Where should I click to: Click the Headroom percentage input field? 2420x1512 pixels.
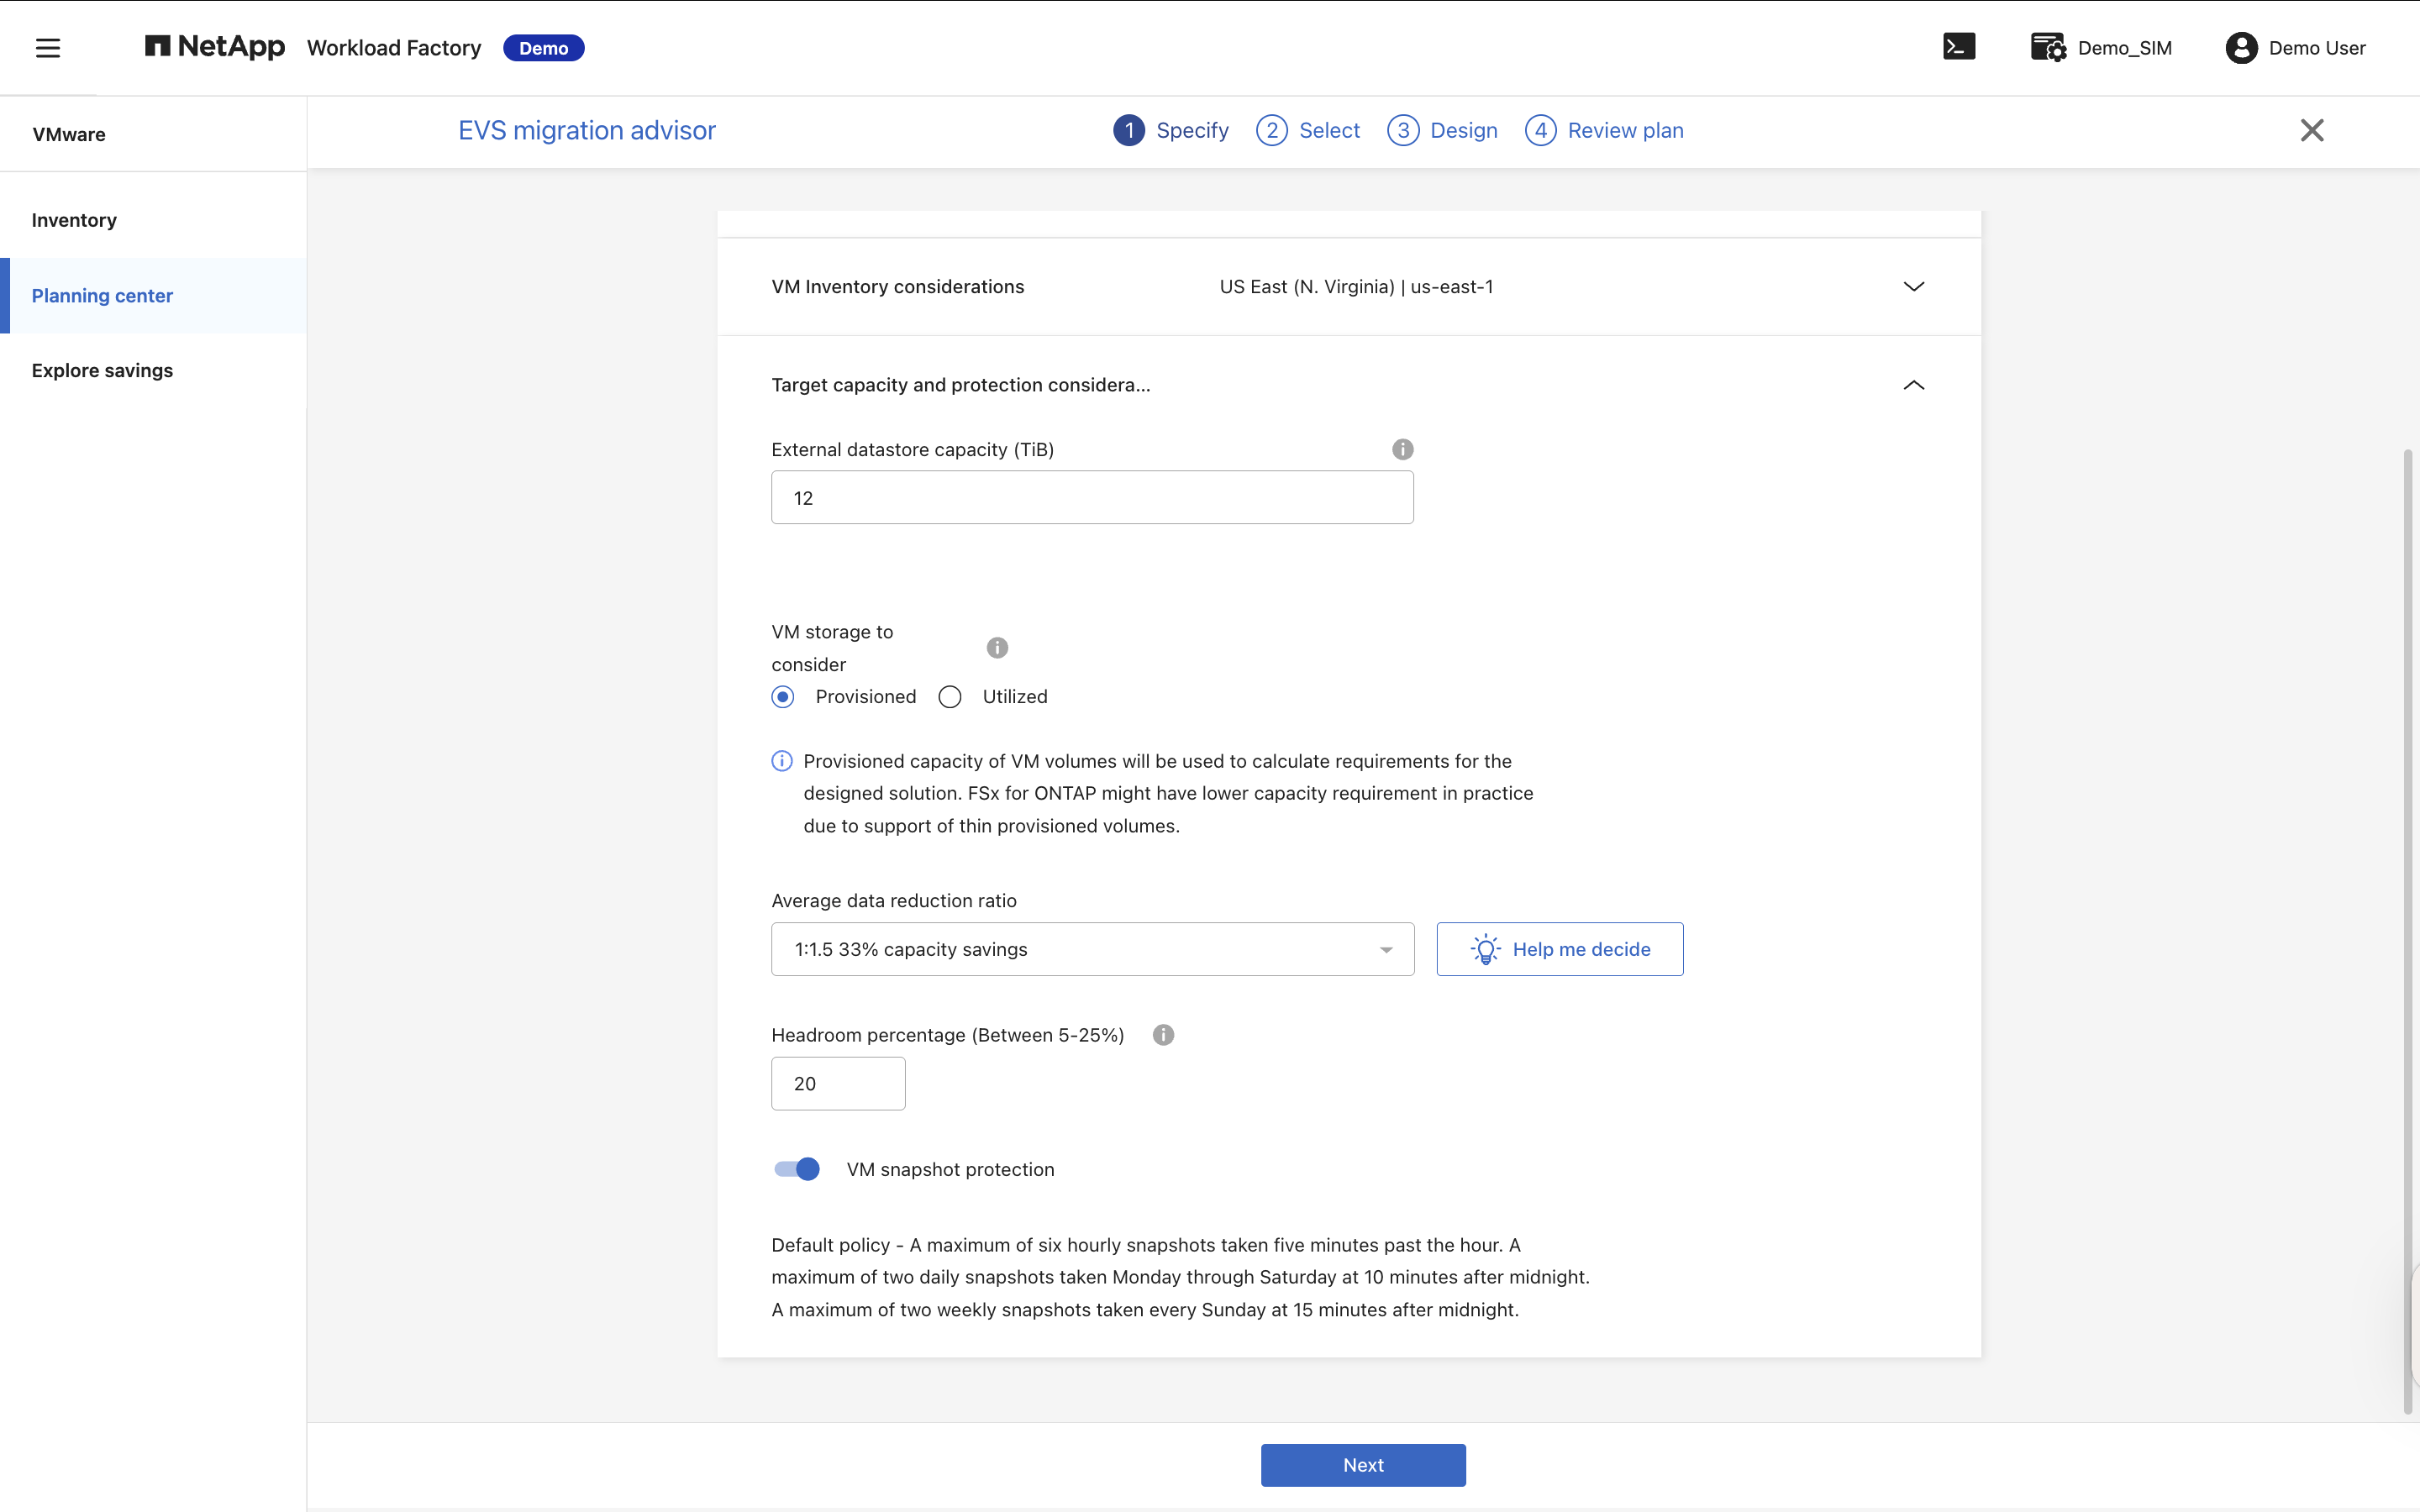point(838,1083)
